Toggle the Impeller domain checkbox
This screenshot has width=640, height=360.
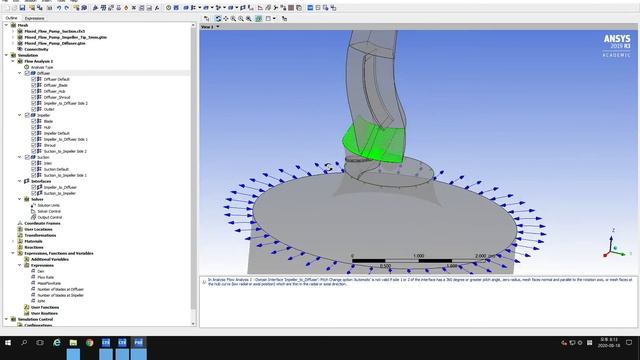coord(27,115)
